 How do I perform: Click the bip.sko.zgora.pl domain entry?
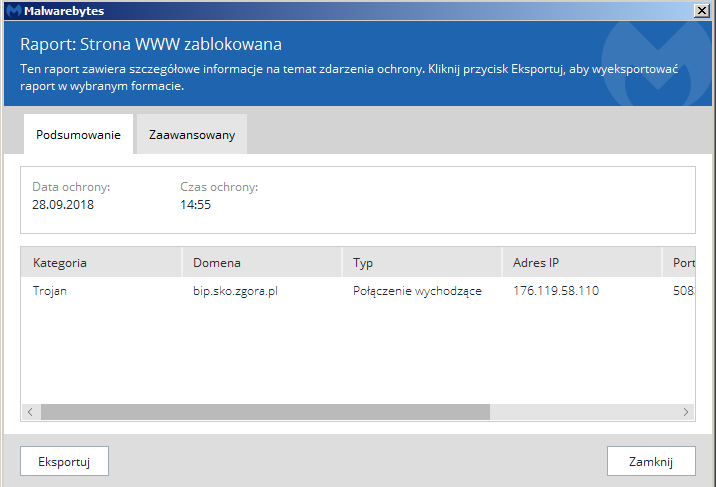[x=235, y=291]
